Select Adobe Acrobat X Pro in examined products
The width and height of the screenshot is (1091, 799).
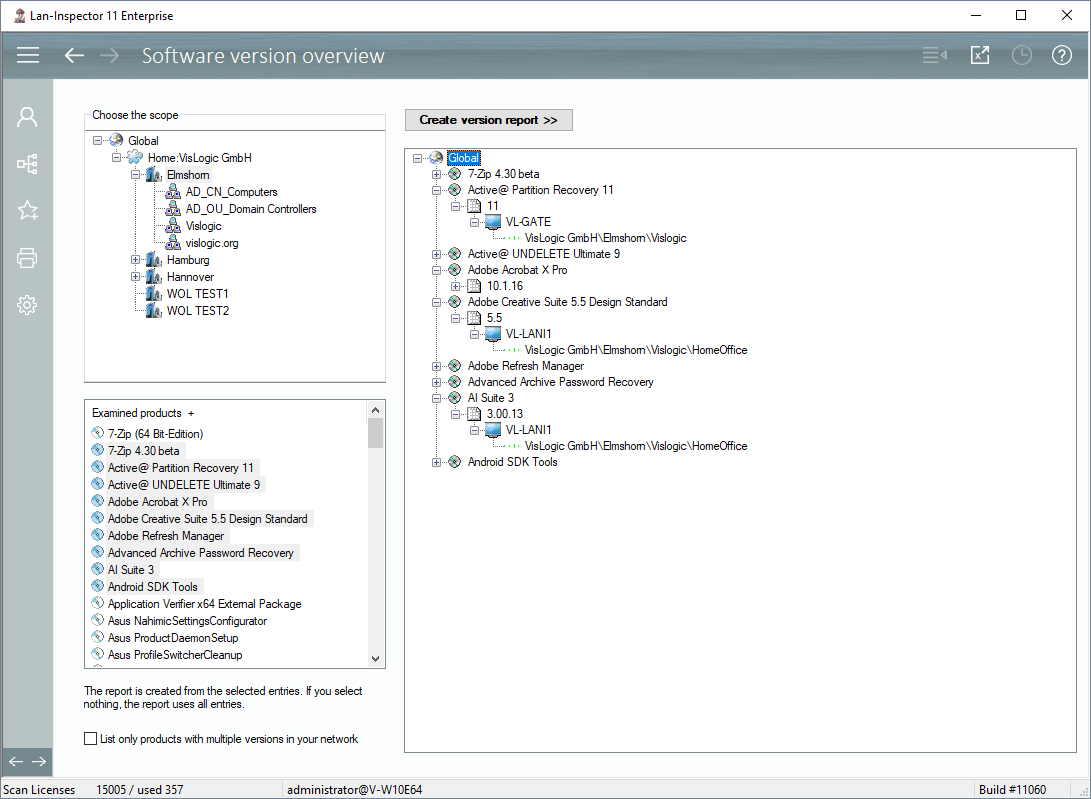coord(157,502)
